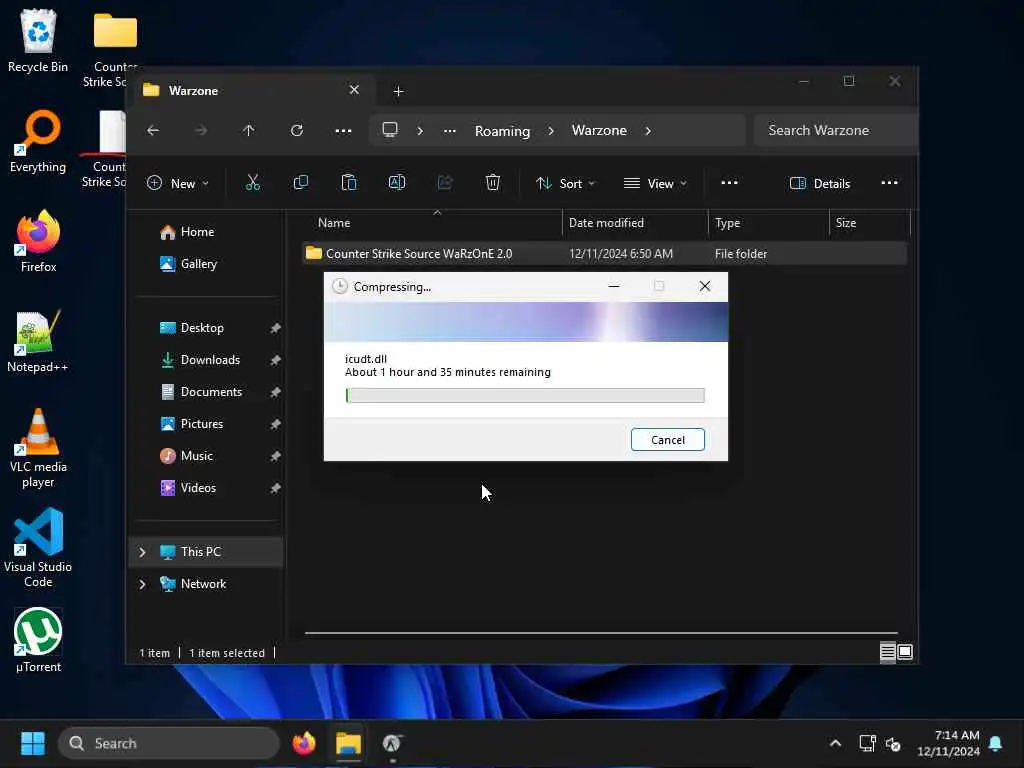Click the horizontal scrollbar in file list
This screenshot has width=1024, height=768.
point(601,633)
